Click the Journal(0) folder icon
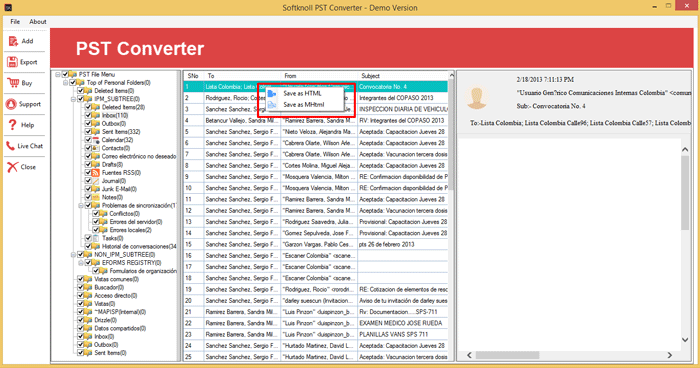This screenshot has height=368, width=700. pyautogui.click(x=96, y=181)
